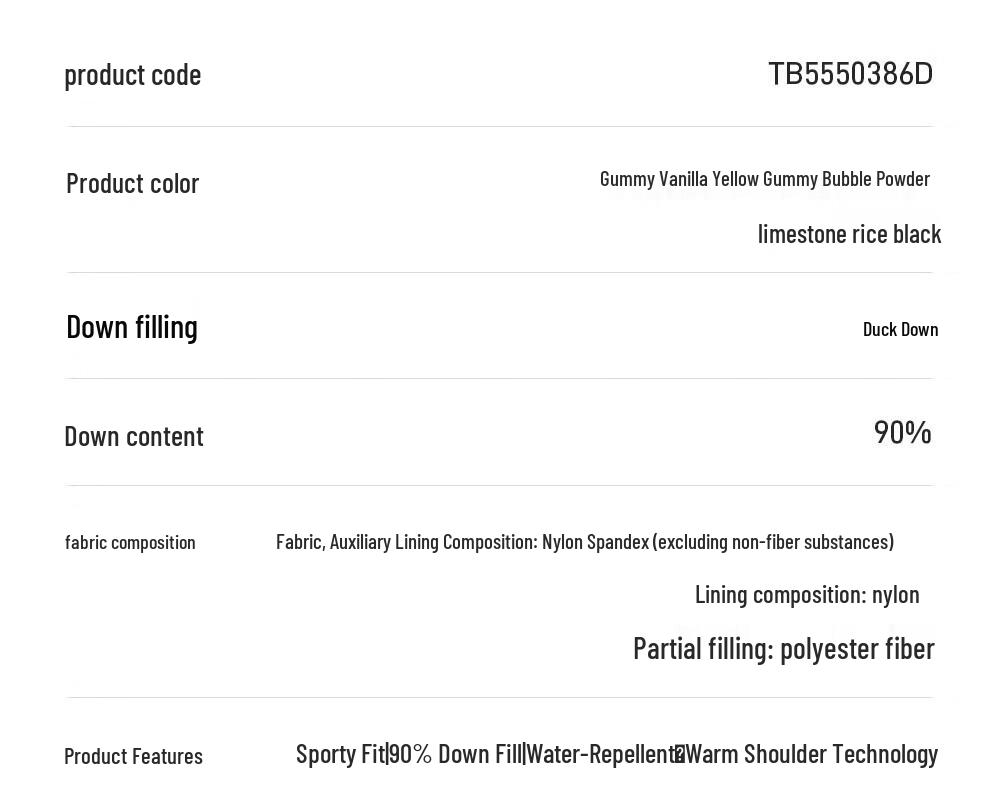Click the "Down content" label
This screenshot has height=807, width=1000.
coord(134,436)
